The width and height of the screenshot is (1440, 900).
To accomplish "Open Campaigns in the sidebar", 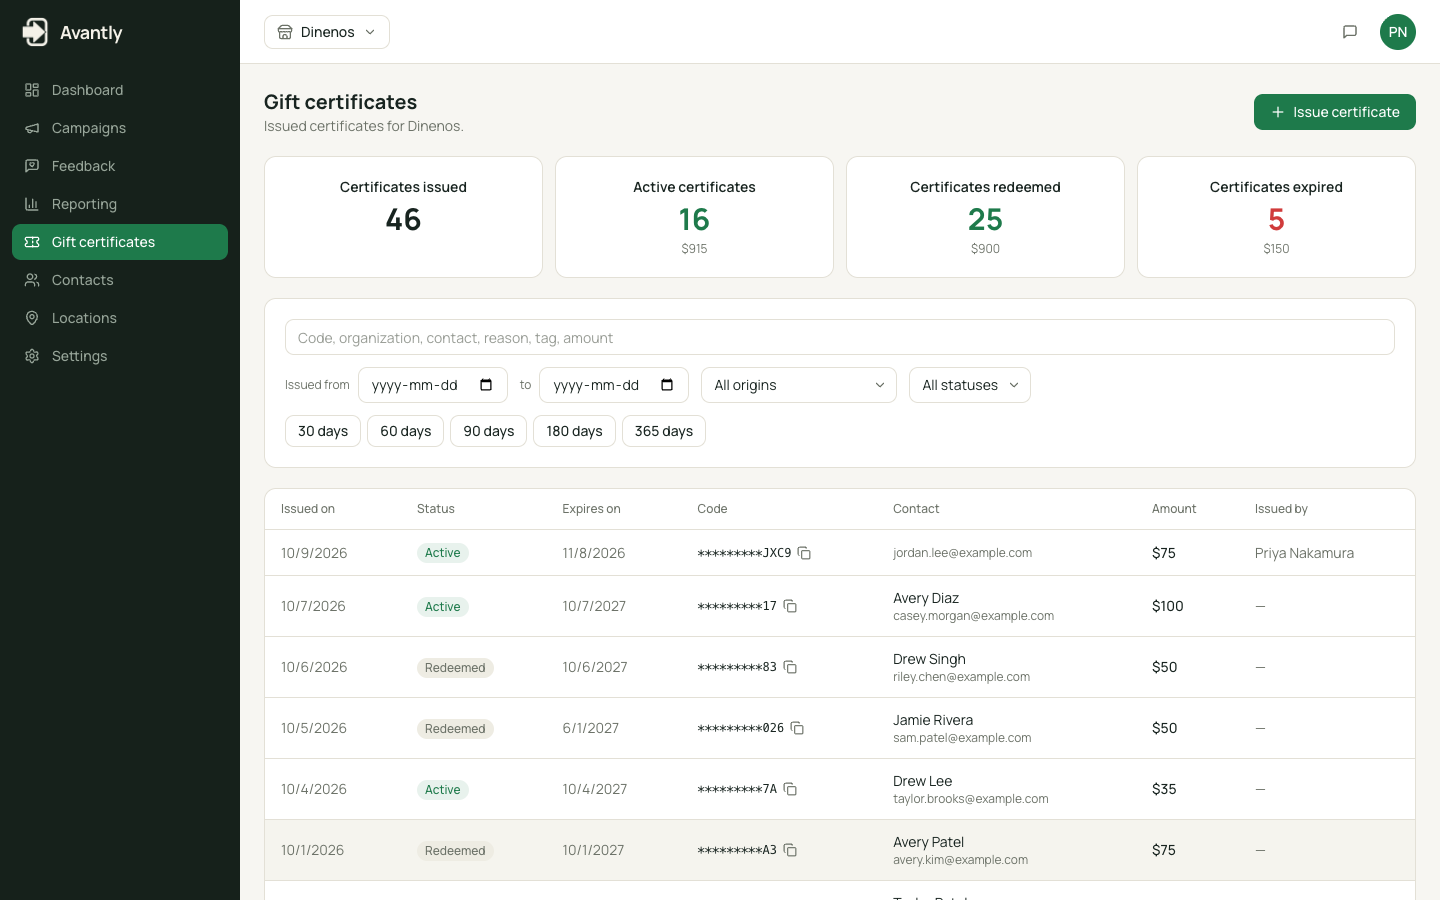I will 120,128.
